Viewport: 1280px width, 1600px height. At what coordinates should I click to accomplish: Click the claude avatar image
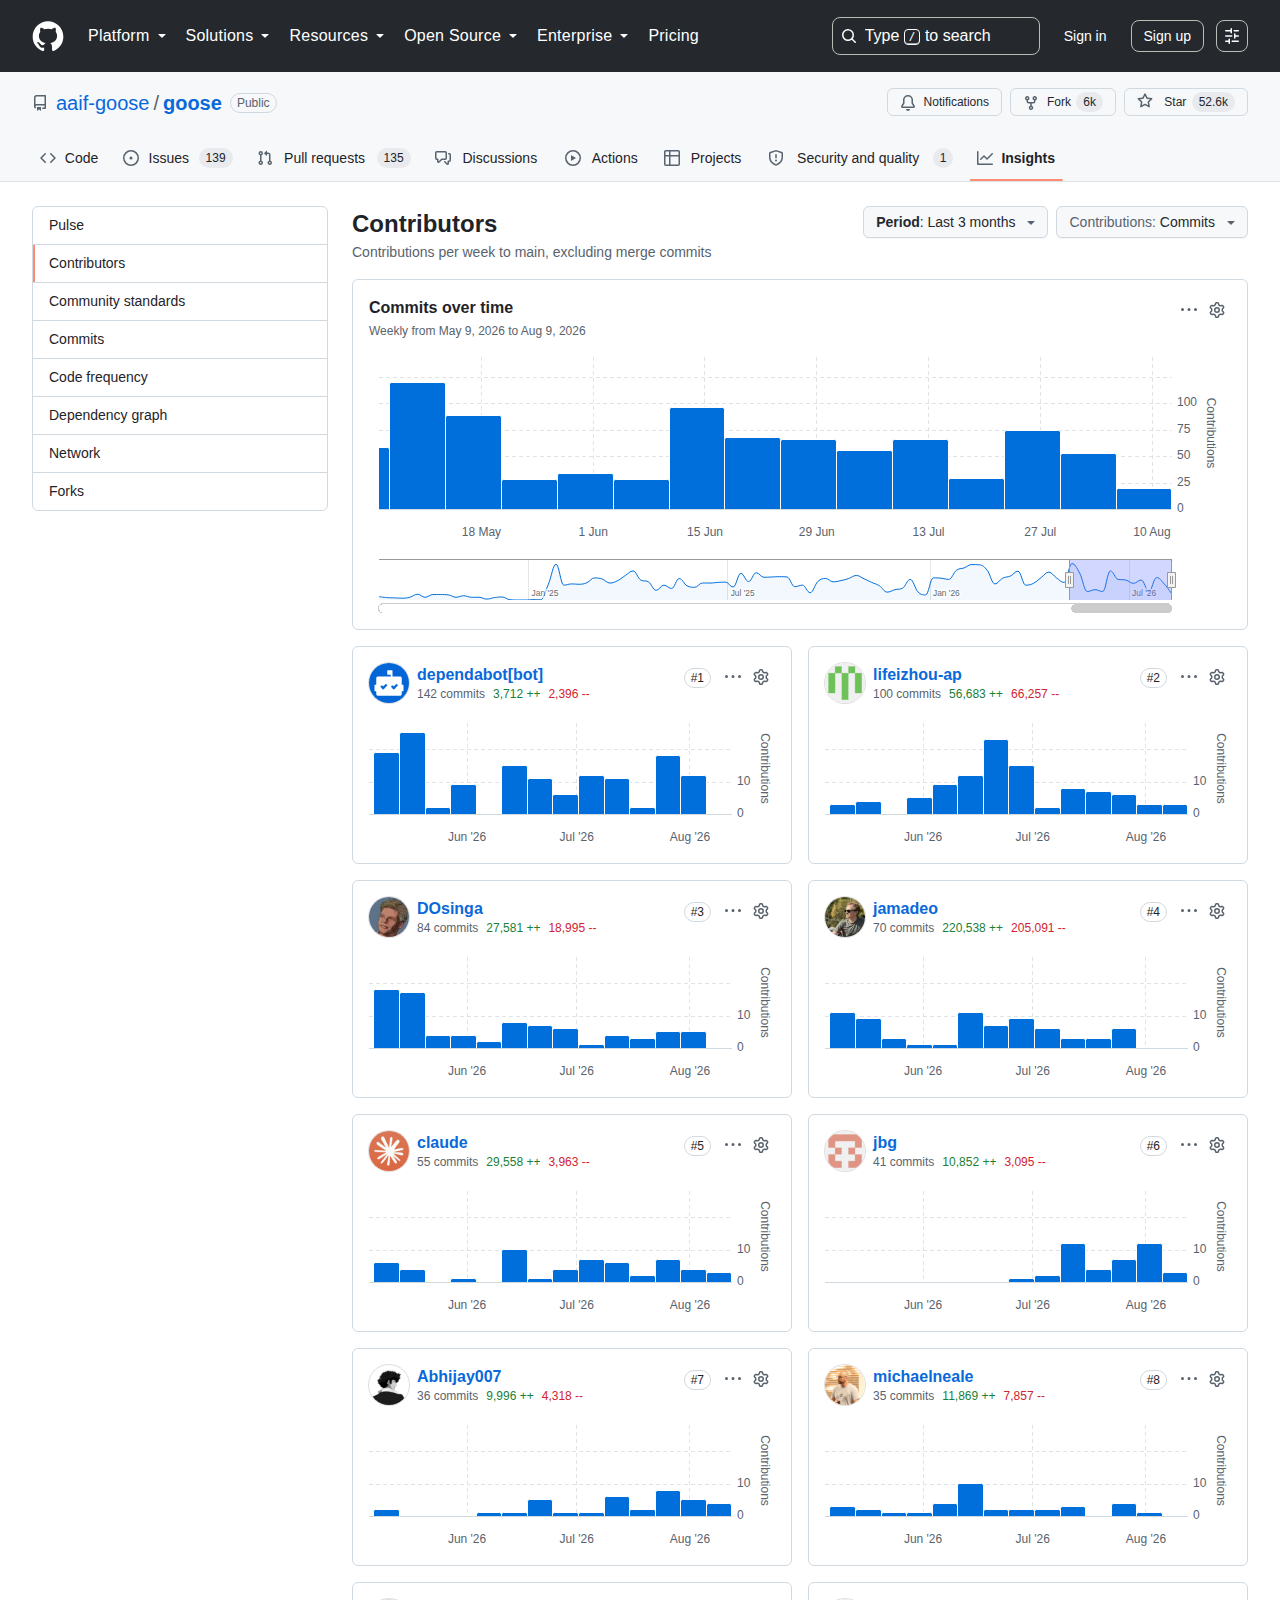tap(389, 1151)
